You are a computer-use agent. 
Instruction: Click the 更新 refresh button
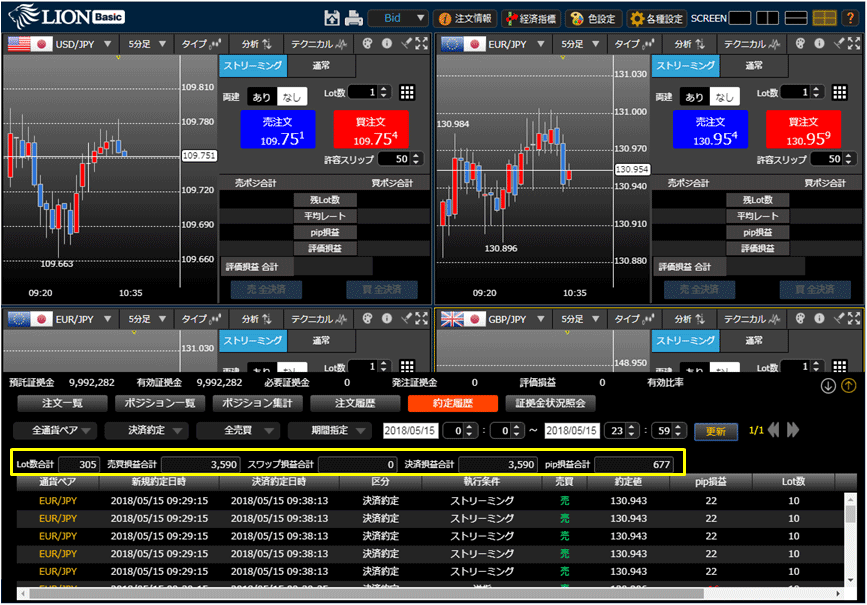click(x=715, y=431)
